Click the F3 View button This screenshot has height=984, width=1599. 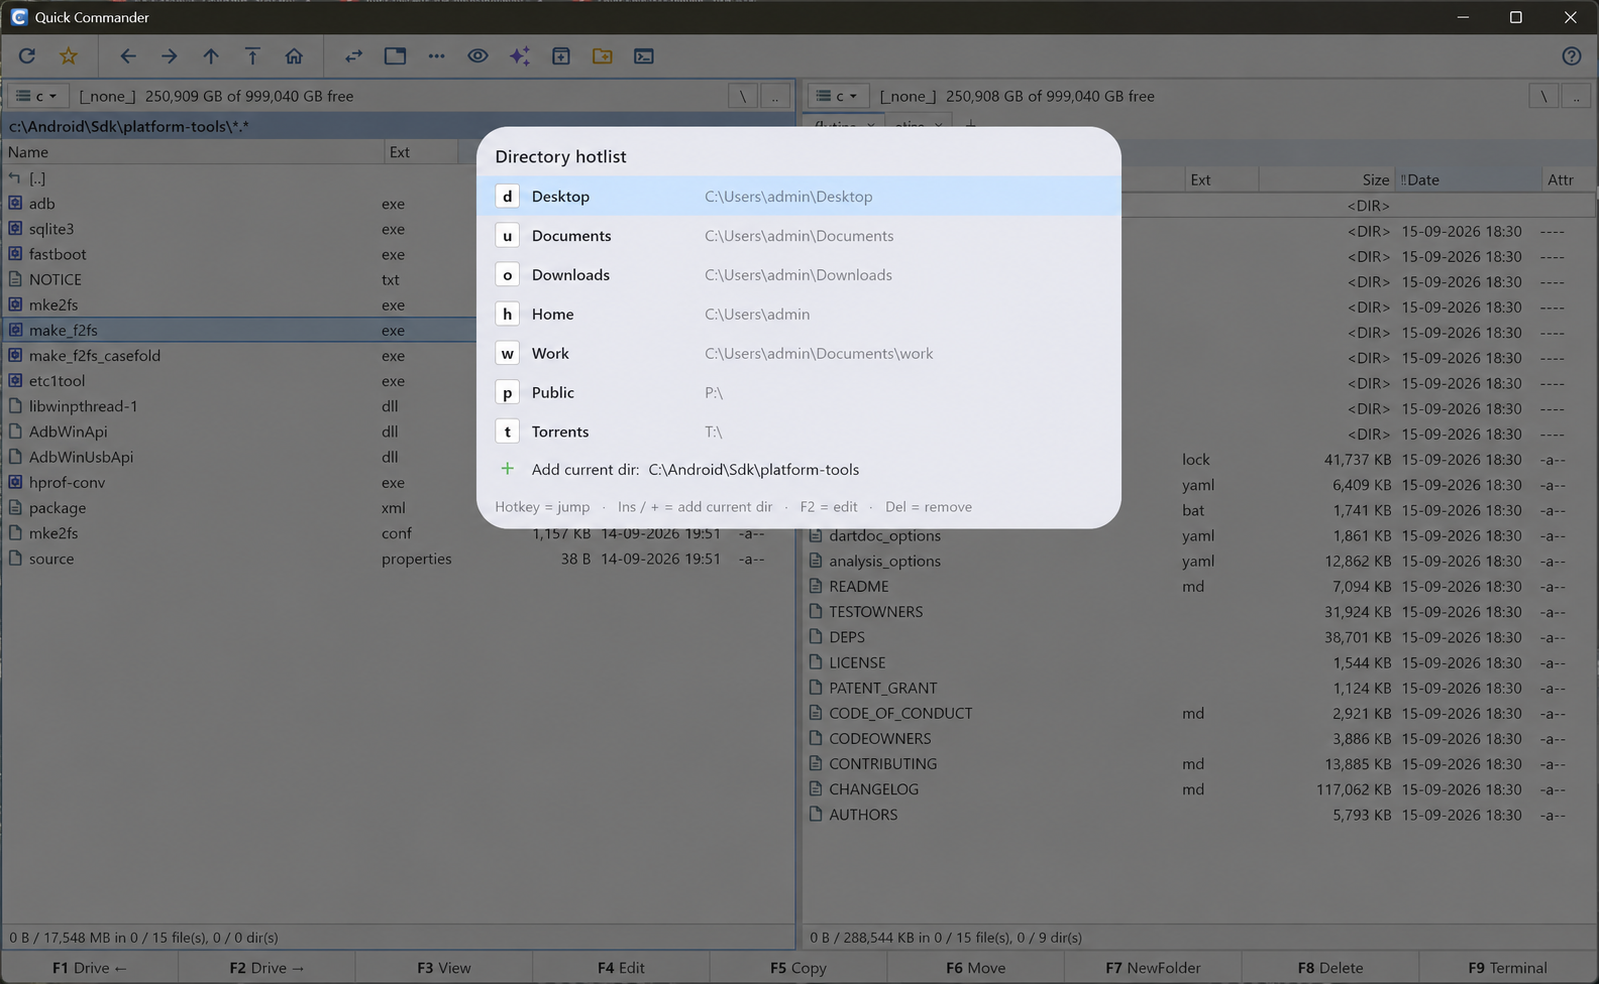pyautogui.click(x=444, y=968)
